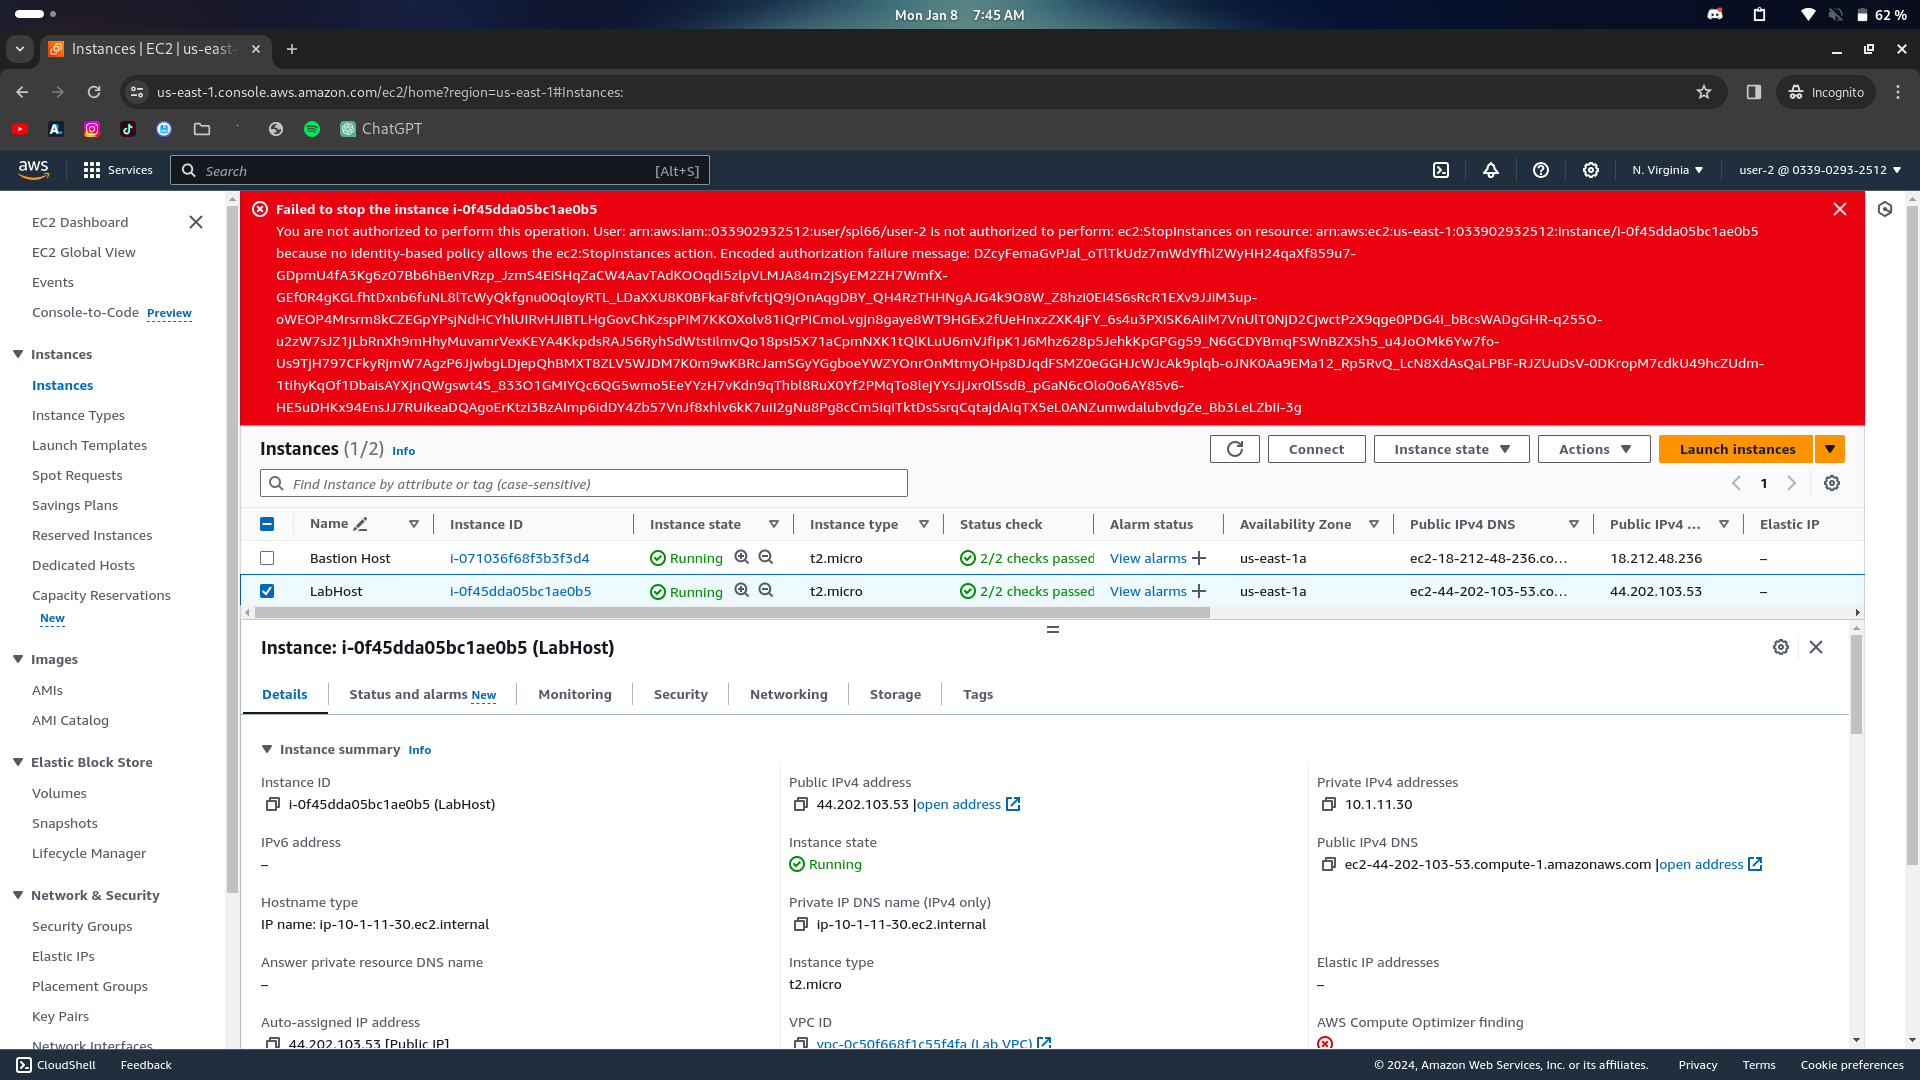The height and width of the screenshot is (1080, 1920).
Task: Open instance ID i-071036f68f3b3f3d4 link
Action: coord(519,558)
